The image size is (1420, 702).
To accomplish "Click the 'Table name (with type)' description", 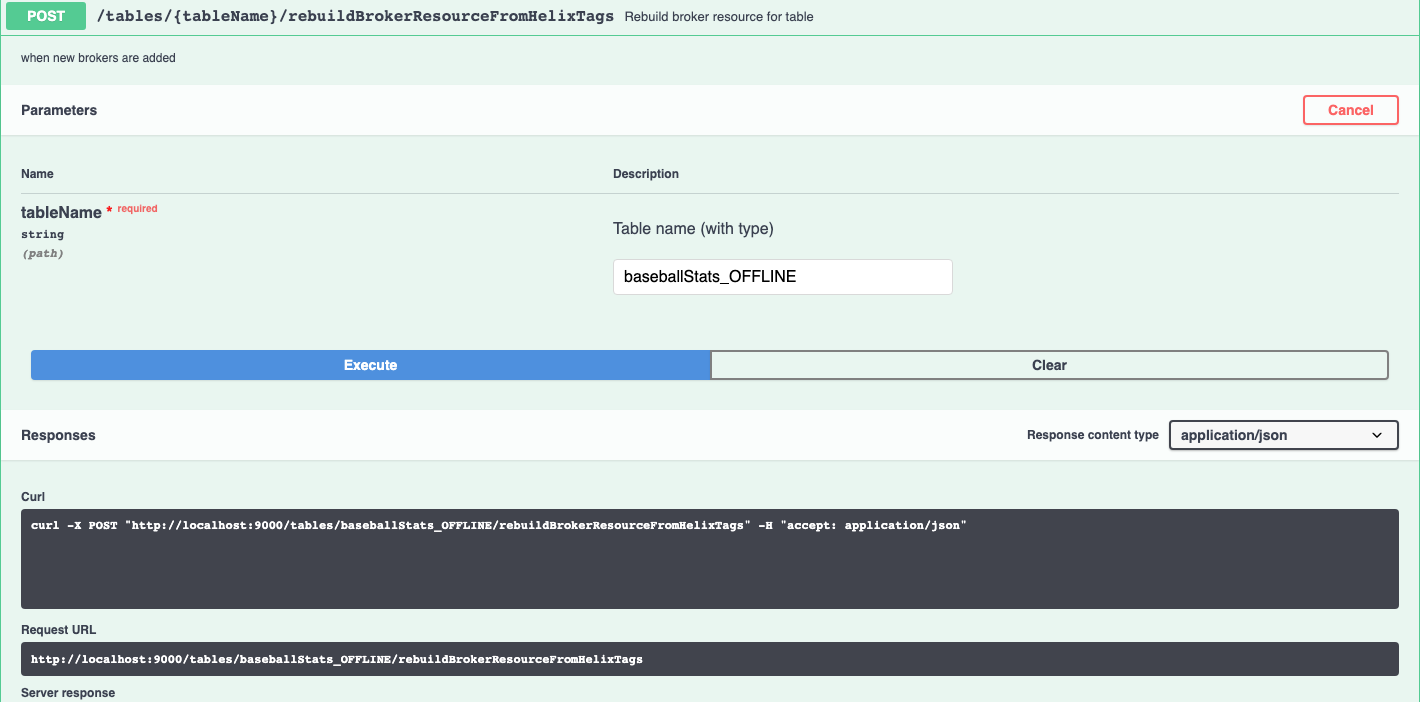I will pos(693,229).
